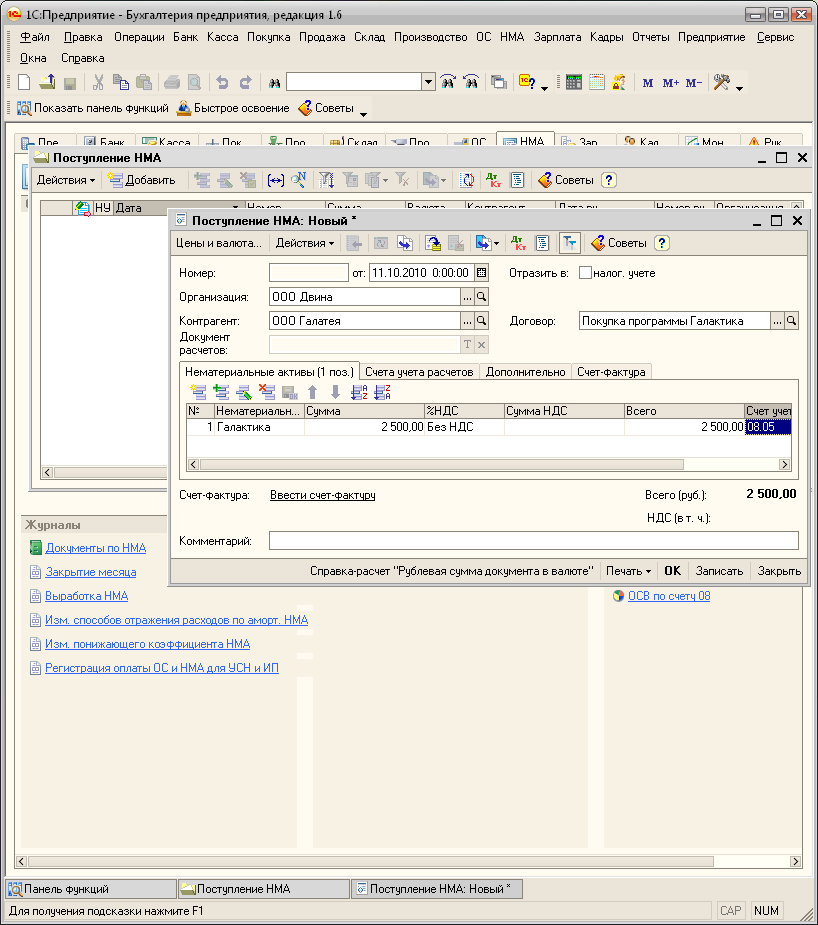
Task: Open the Зарплата menu
Action: pyautogui.click(x=557, y=37)
